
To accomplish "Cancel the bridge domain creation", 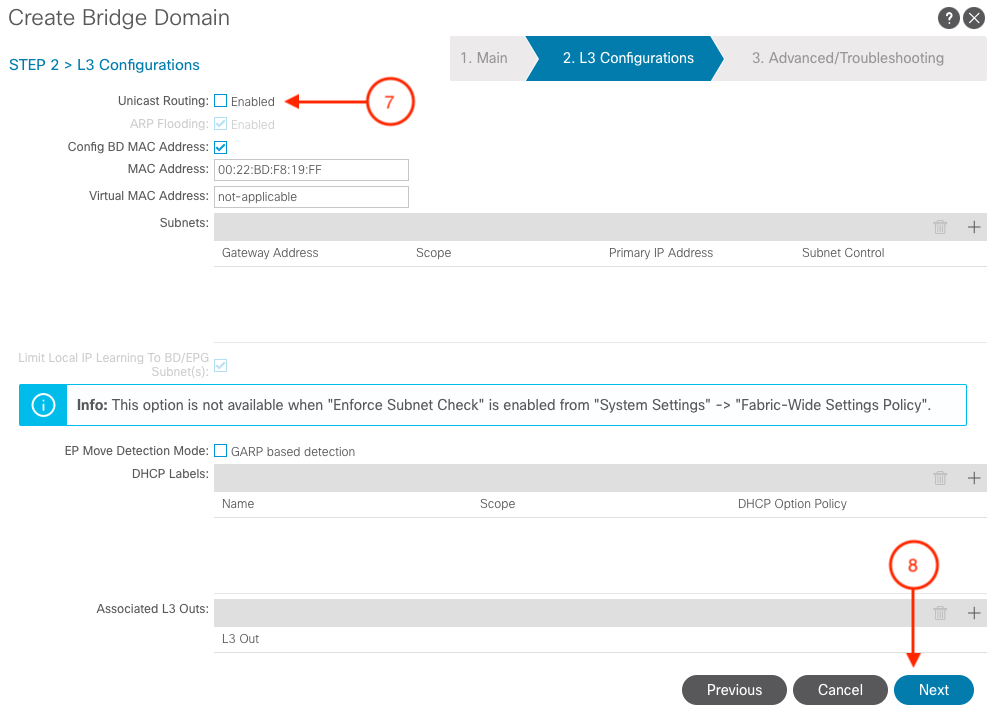I will click(x=840, y=690).
